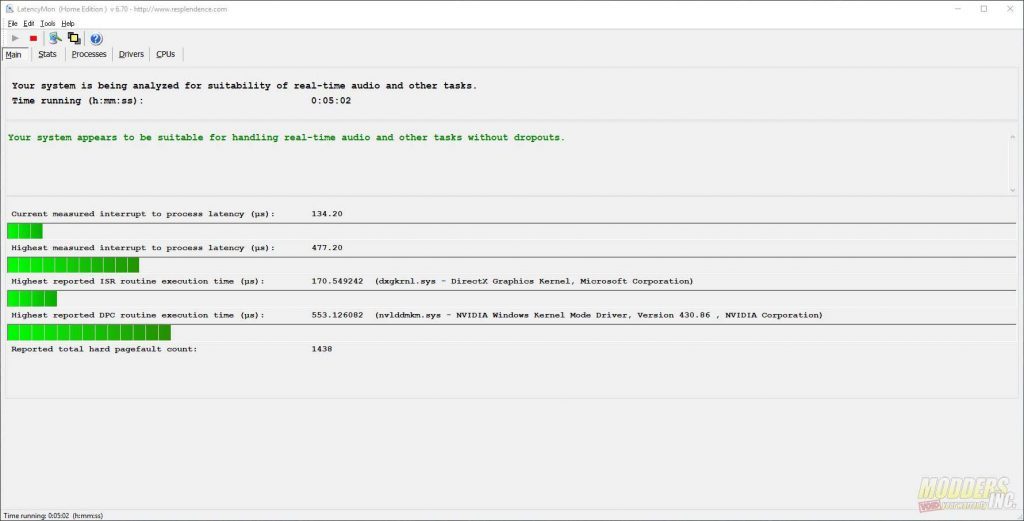Click 'Current measured interrupt to process latency' label
Viewport: 1024px width, 521px height.
pyautogui.click(x=143, y=214)
